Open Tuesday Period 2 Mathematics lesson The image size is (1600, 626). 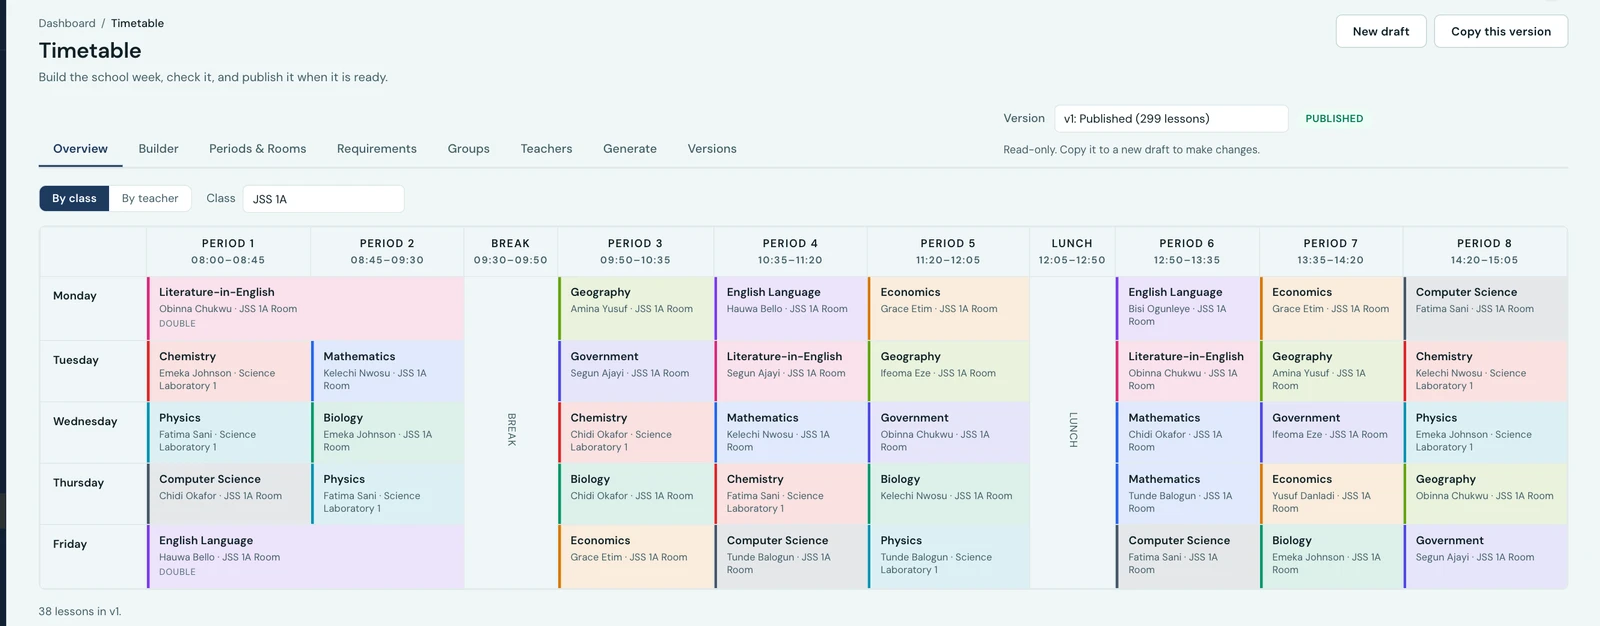[387, 371]
